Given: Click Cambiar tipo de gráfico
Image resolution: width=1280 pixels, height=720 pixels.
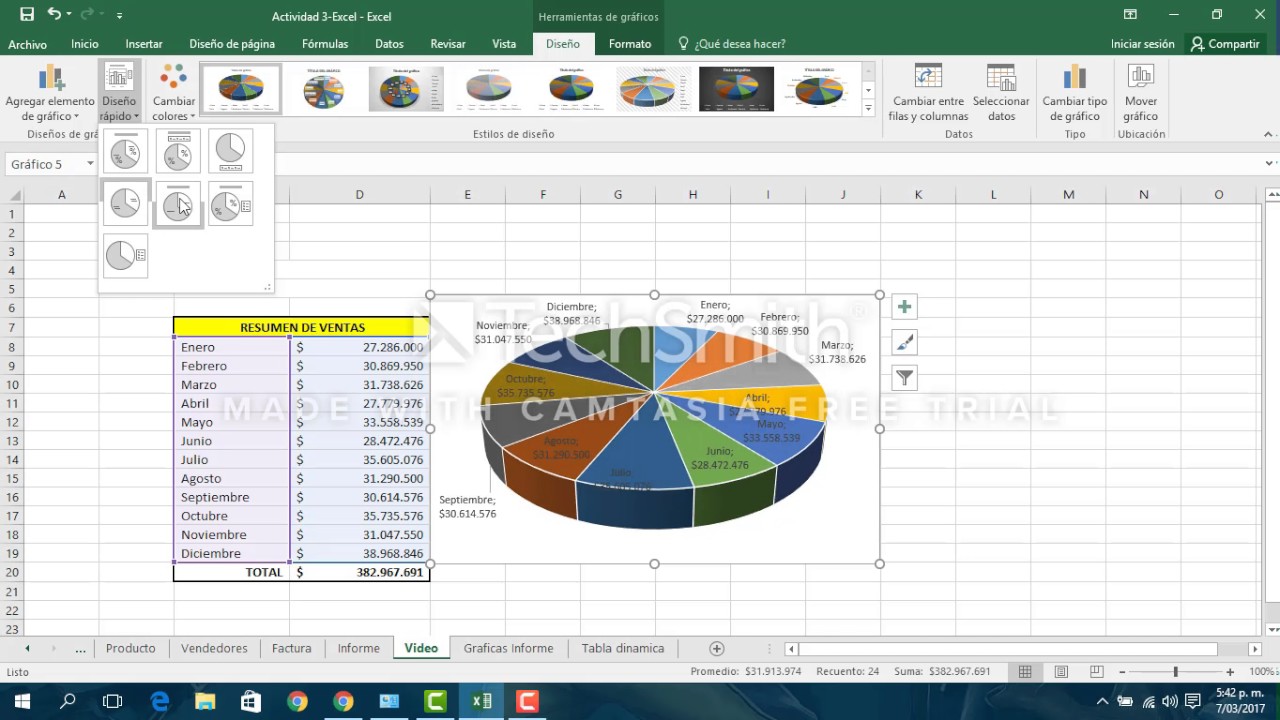Looking at the screenshot, I should point(1075,93).
